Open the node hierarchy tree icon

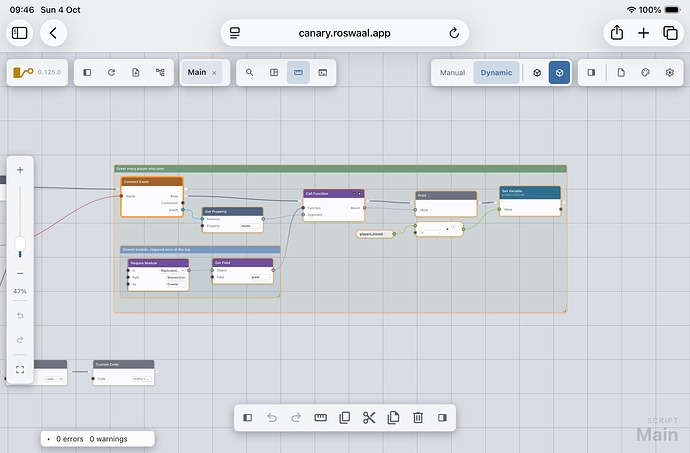160,72
